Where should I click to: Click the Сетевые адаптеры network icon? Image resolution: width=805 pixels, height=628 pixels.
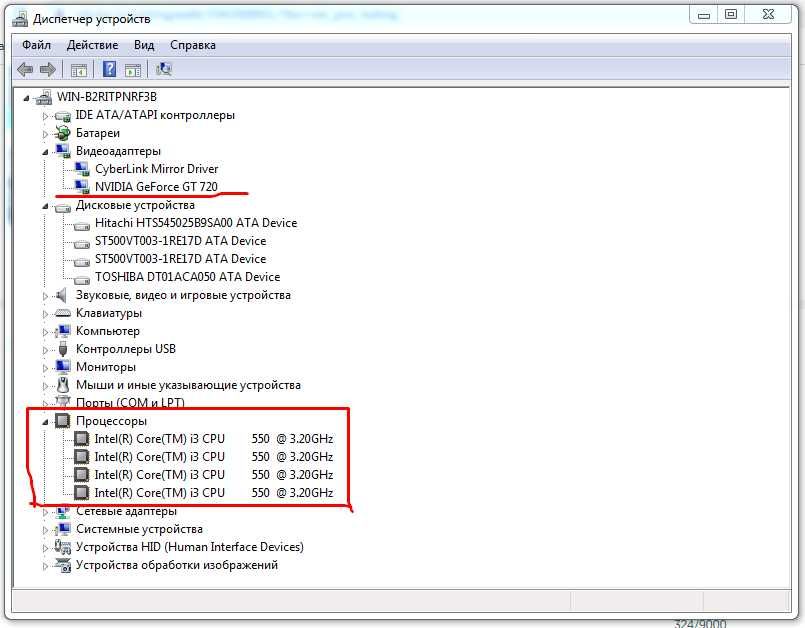click(63, 511)
